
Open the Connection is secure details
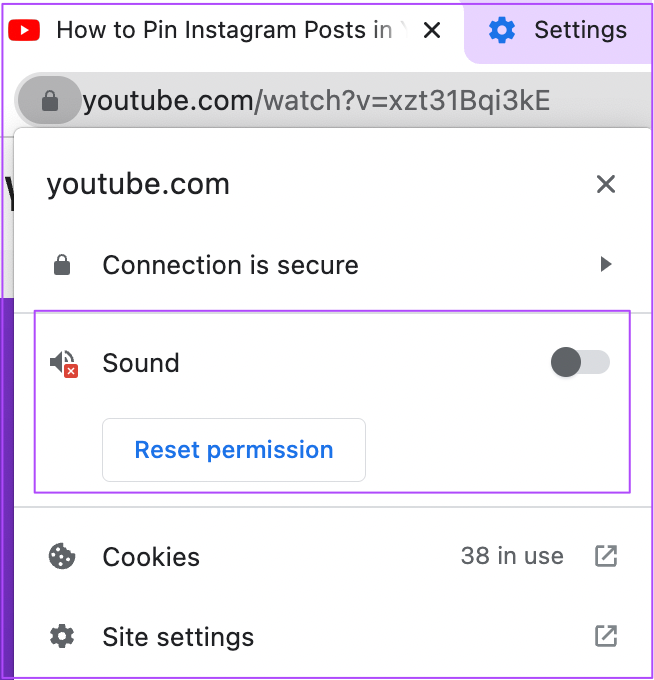(x=332, y=265)
